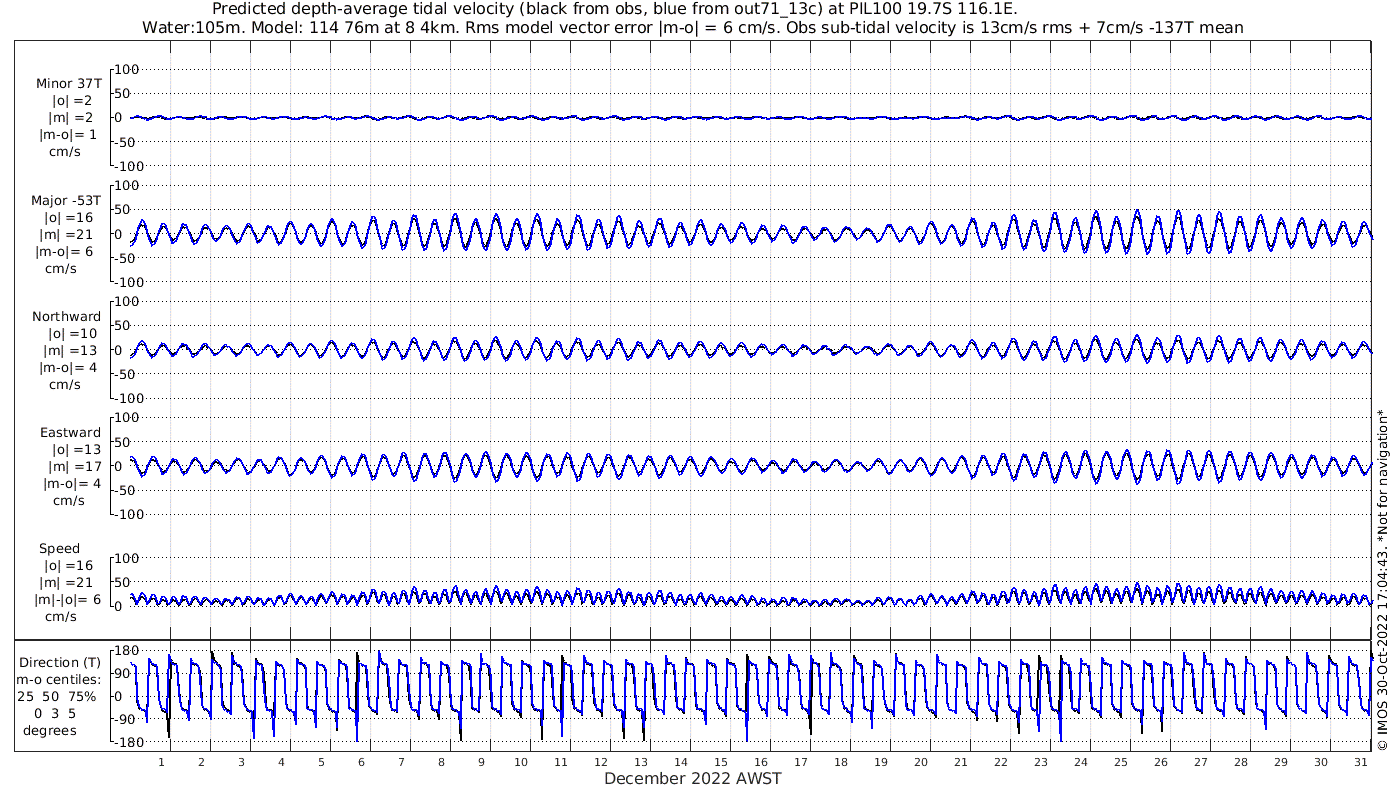This screenshot has height=800, width=1400.
Task: Click day 15 tick label on date axis
Action: click(x=721, y=762)
